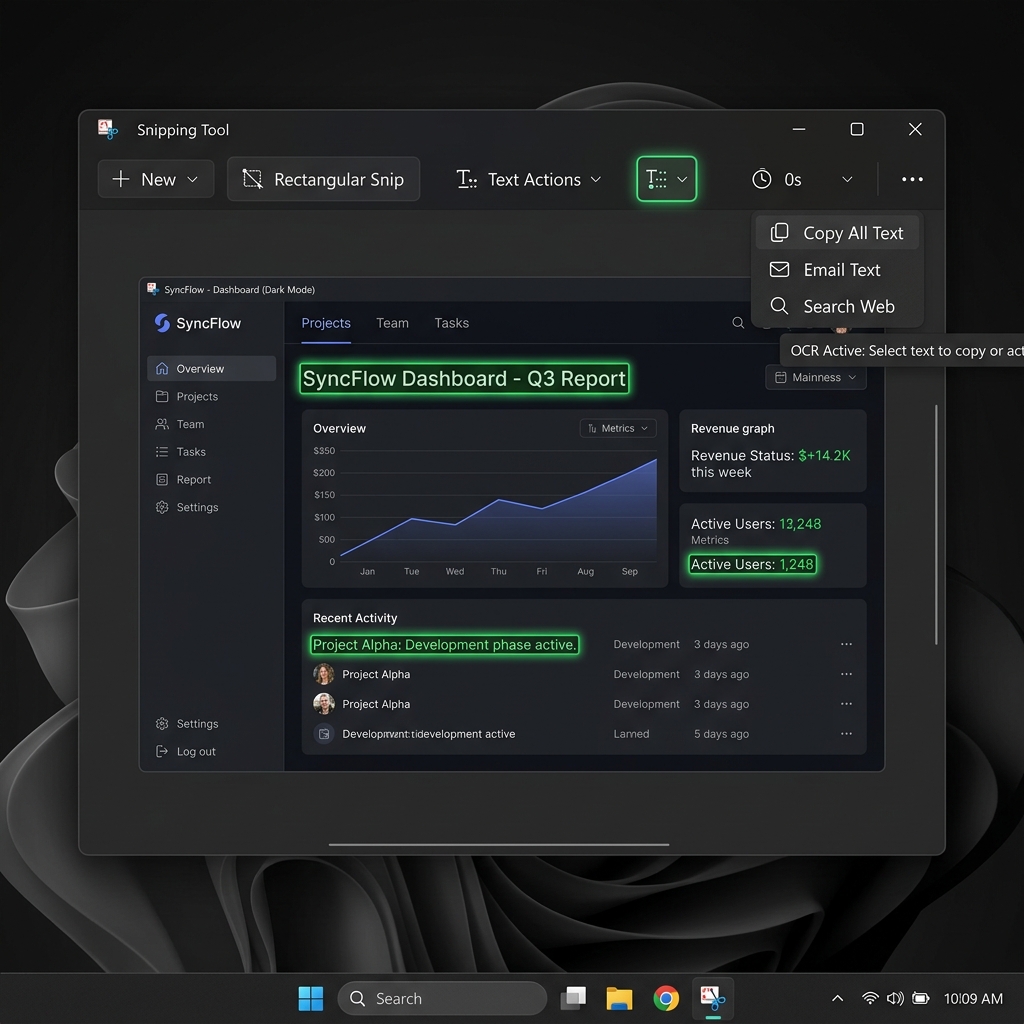Click the lower Settings gear above Log out
This screenshot has height=1024, width=1024.
[x=162, y=724]
